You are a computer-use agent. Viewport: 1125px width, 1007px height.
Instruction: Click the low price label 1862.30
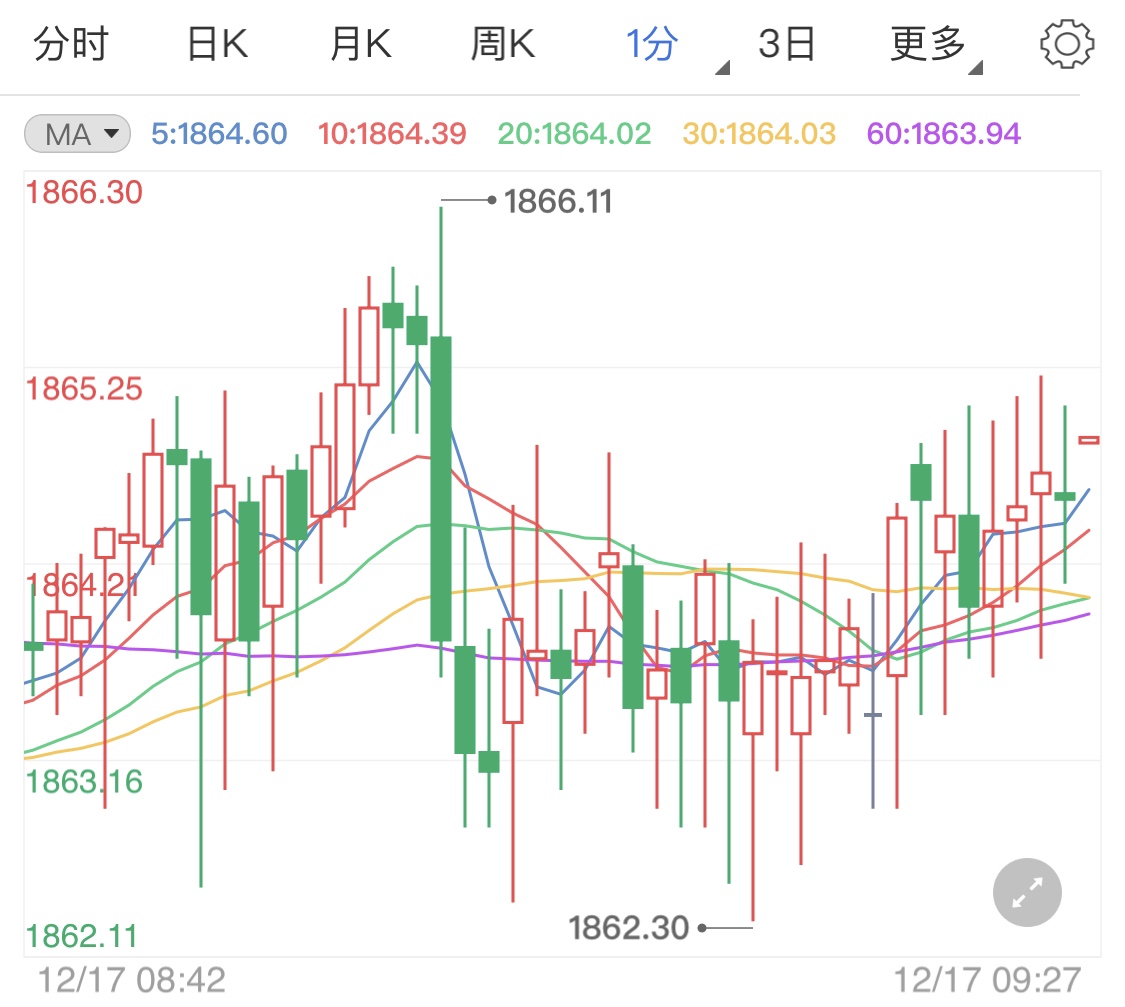pos(629,928)
